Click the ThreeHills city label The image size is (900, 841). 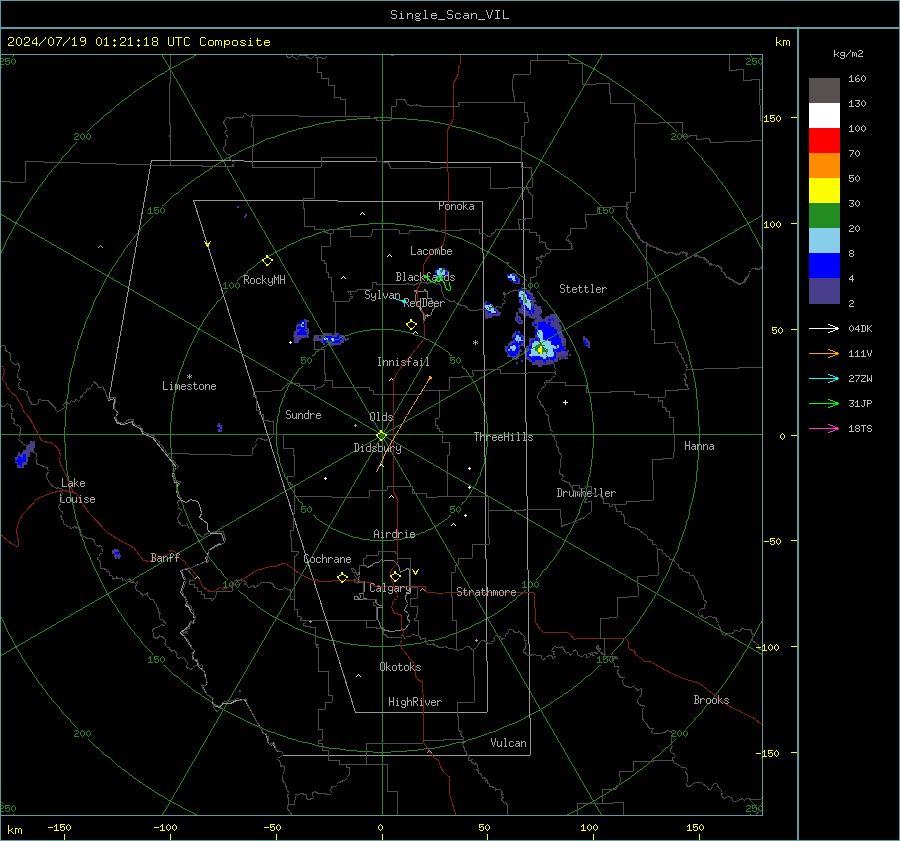503,437
